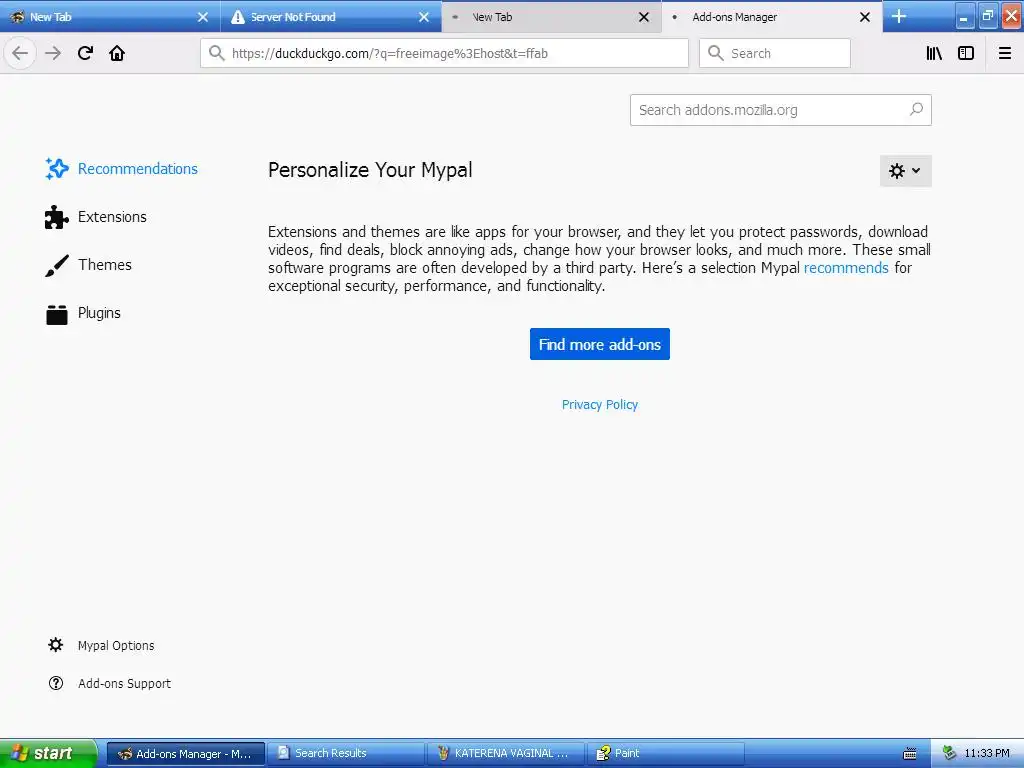The image size is (1024, 768).
Task: Click the Themes paintbrush icon
Action: click(56, 265)
